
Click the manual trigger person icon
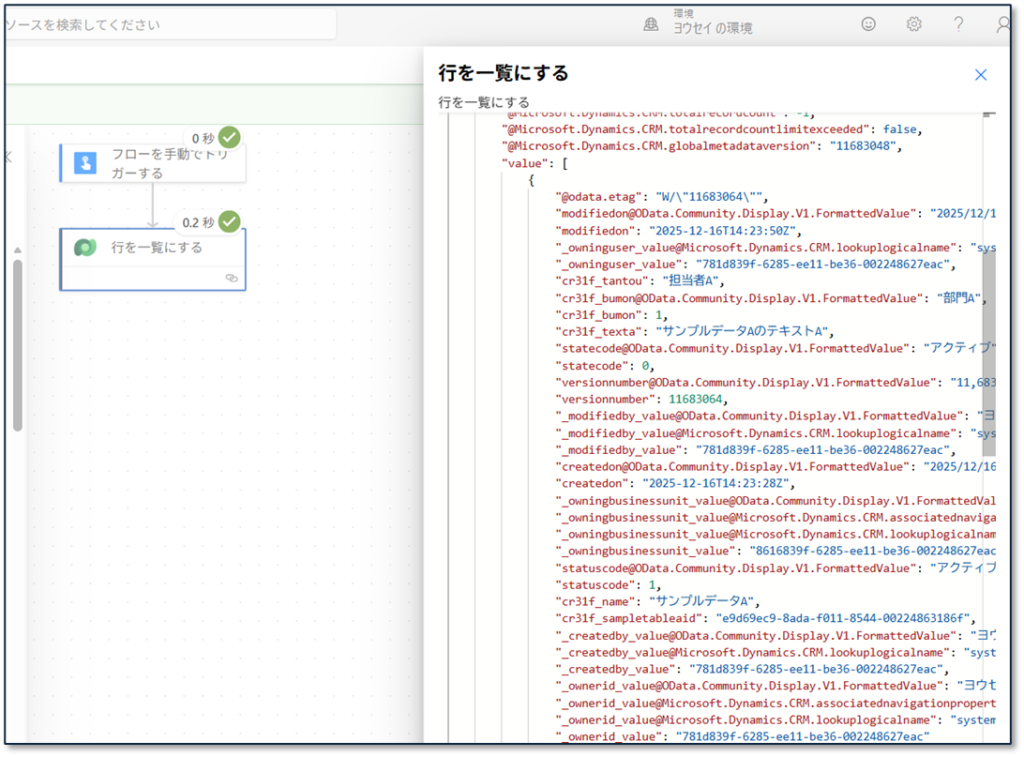pyautogui.click(x=85, y=164)
